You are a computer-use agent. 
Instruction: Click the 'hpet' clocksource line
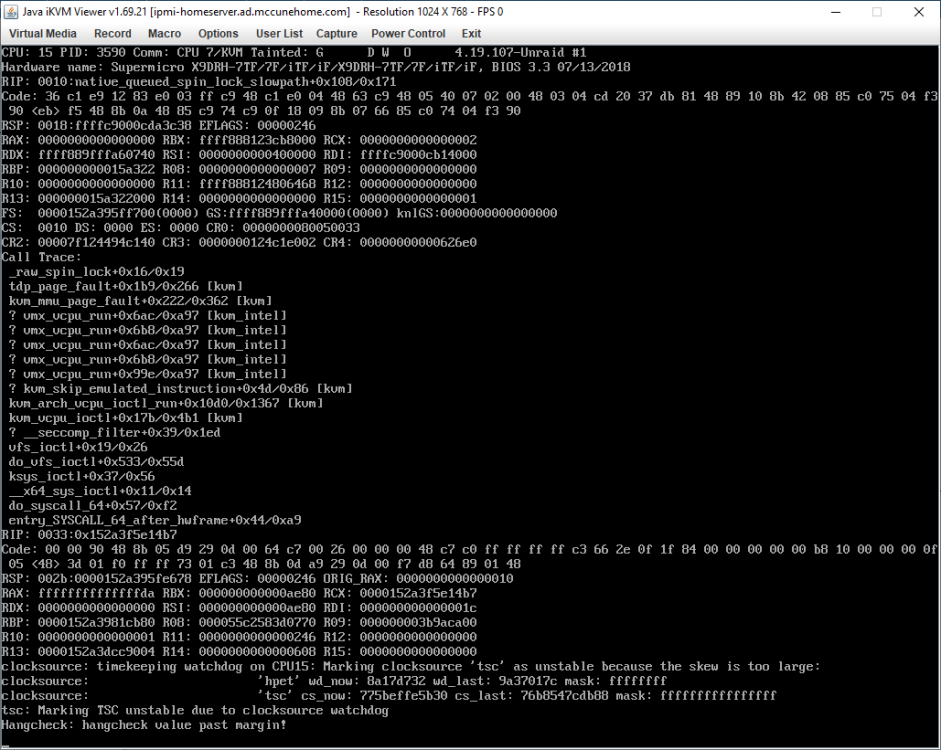[x=334, y=681]
